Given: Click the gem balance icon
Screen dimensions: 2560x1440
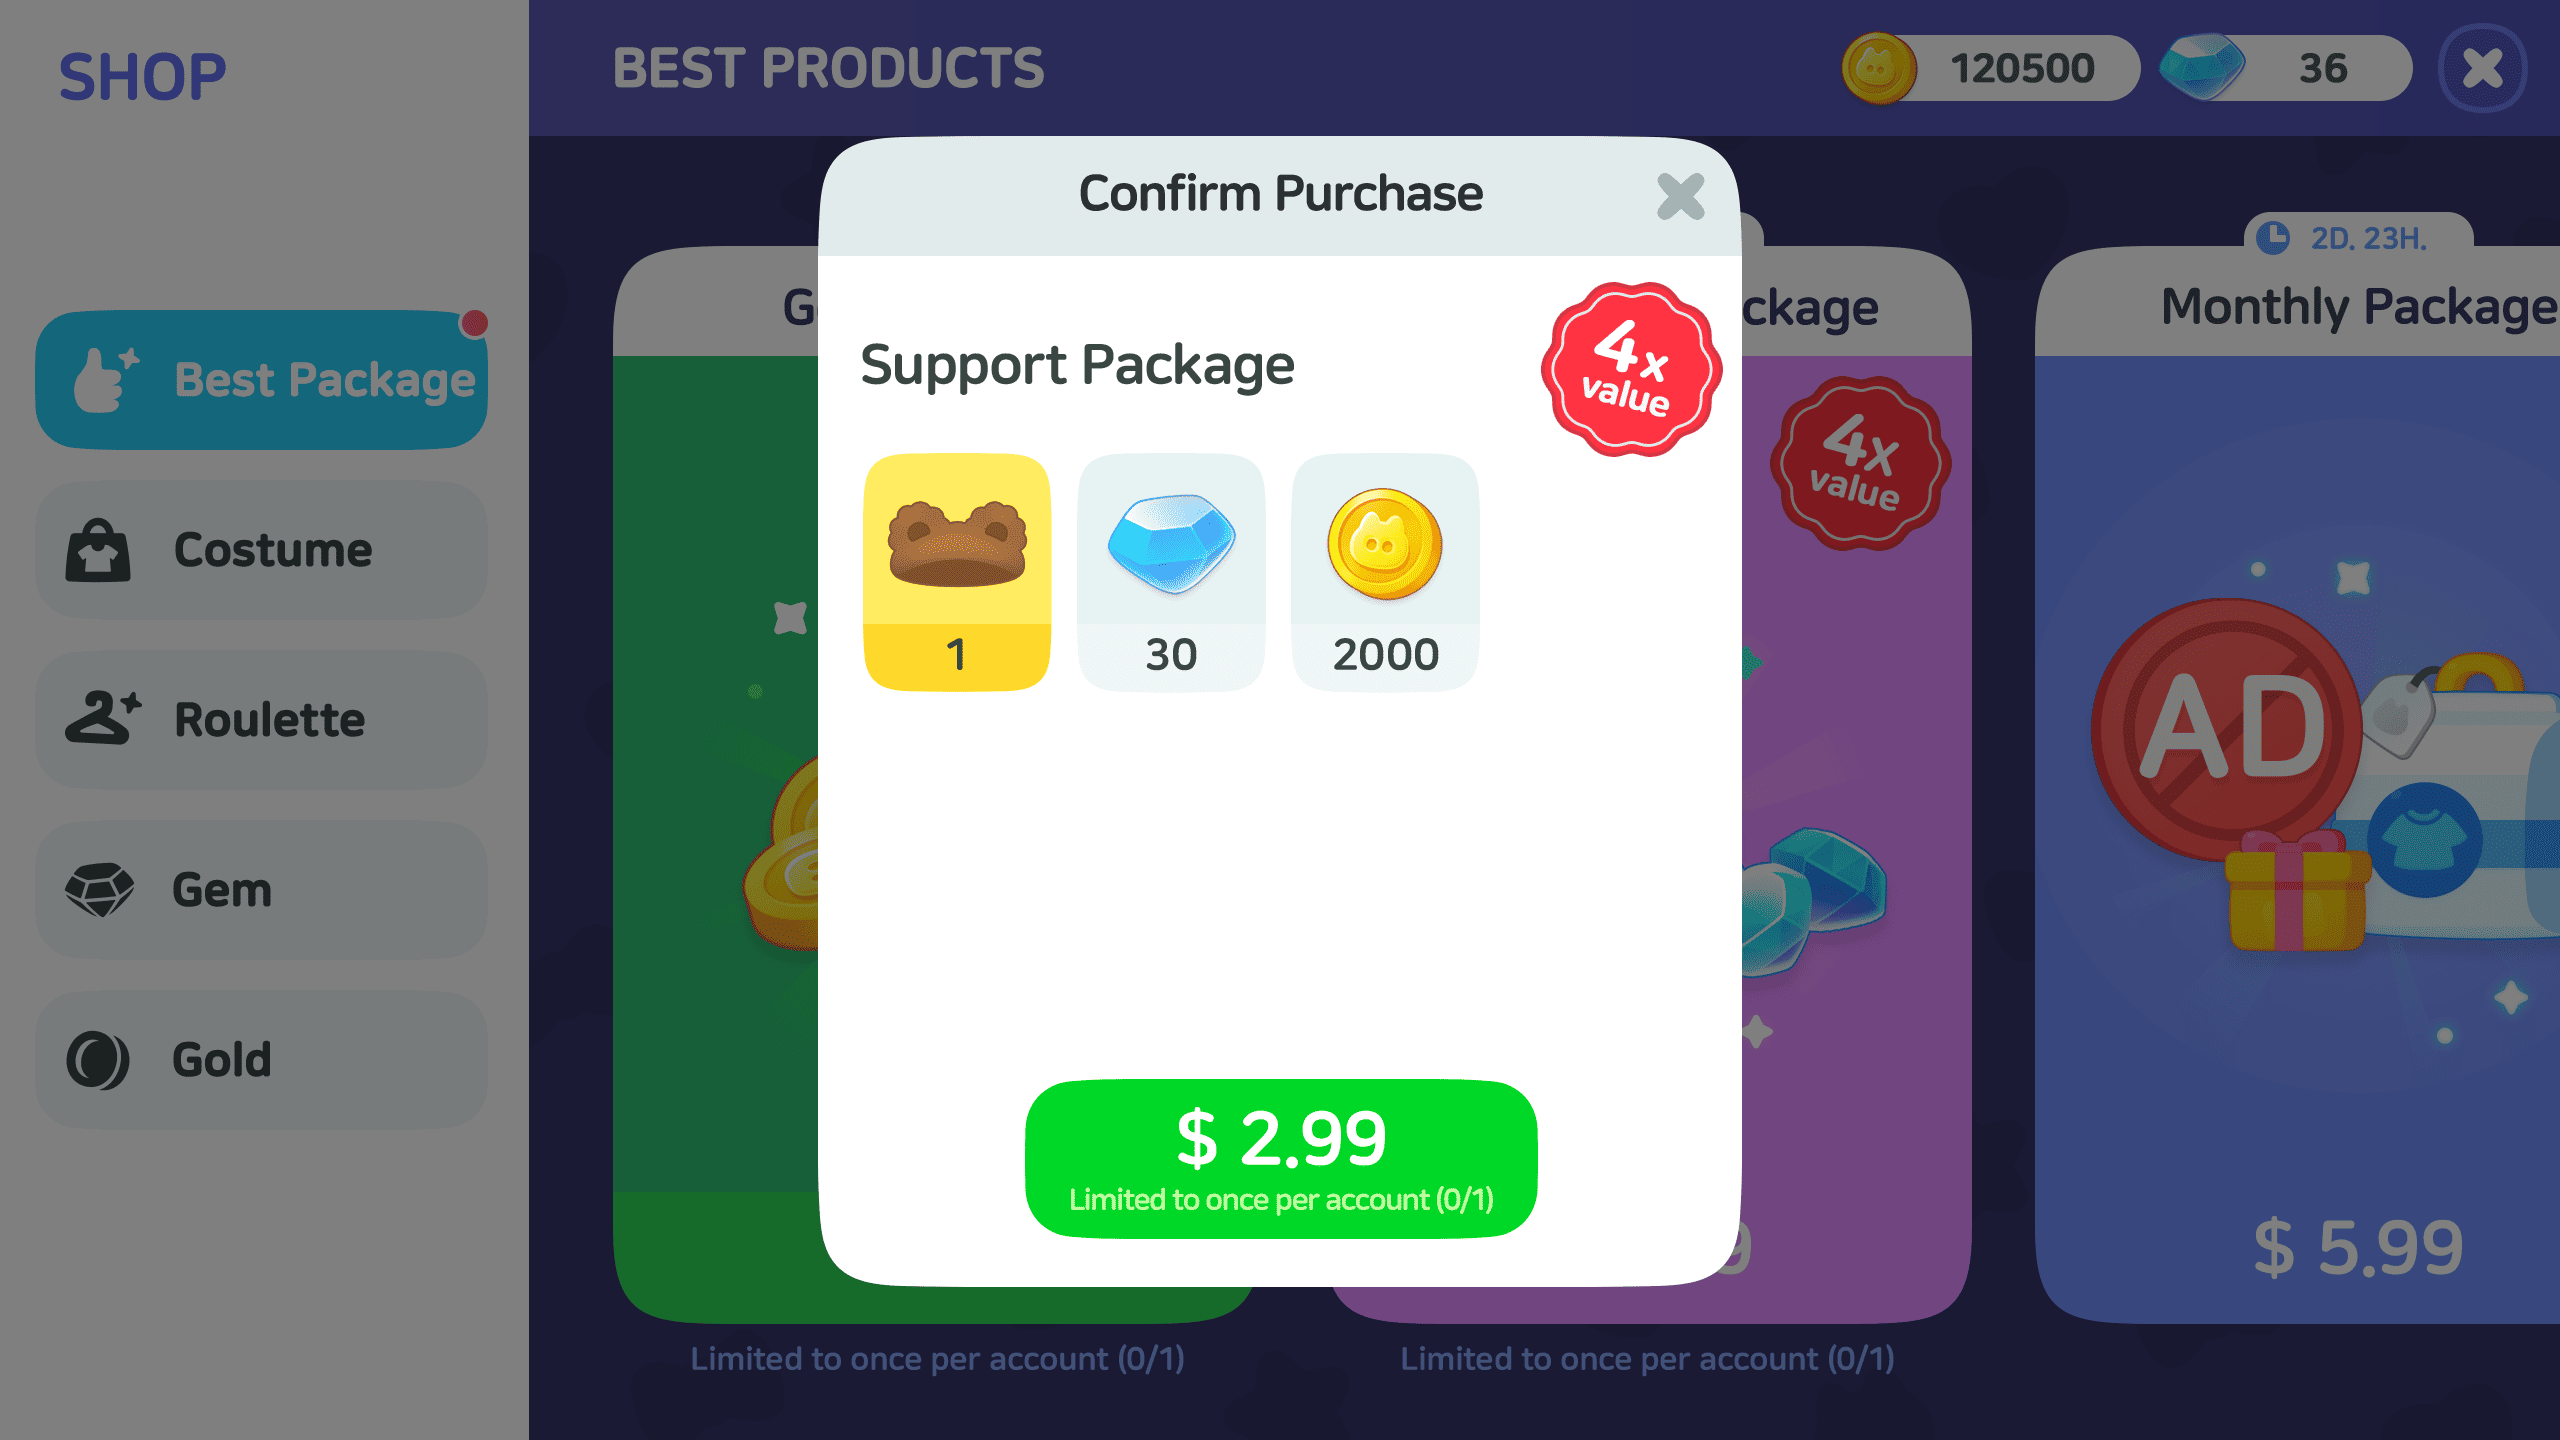Looking at the screenshot, I should 2201,67.
